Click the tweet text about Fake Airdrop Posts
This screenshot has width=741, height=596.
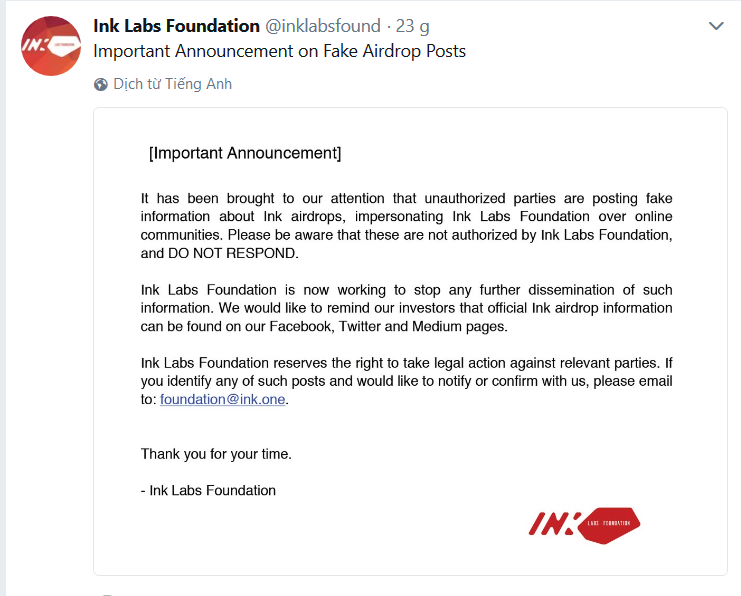point(279,51)
